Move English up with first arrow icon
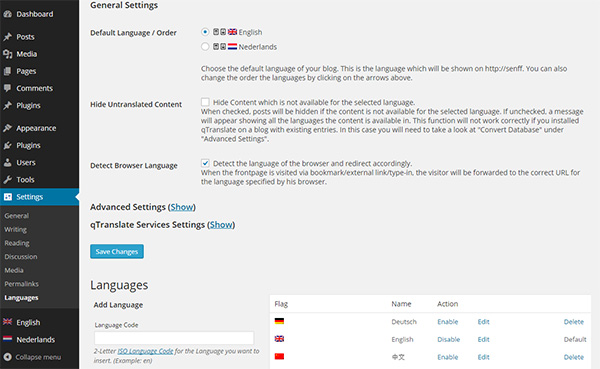This screenshot has width=600, height=369. [x=216, y=32]
